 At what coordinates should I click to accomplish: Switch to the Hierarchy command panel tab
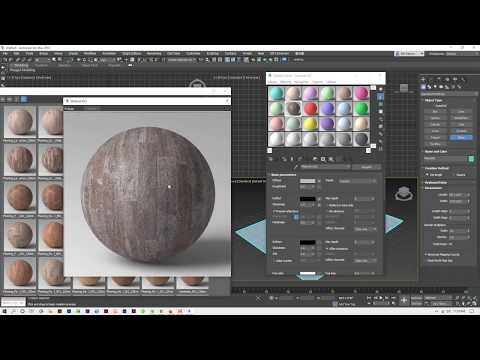click(439, 79)
